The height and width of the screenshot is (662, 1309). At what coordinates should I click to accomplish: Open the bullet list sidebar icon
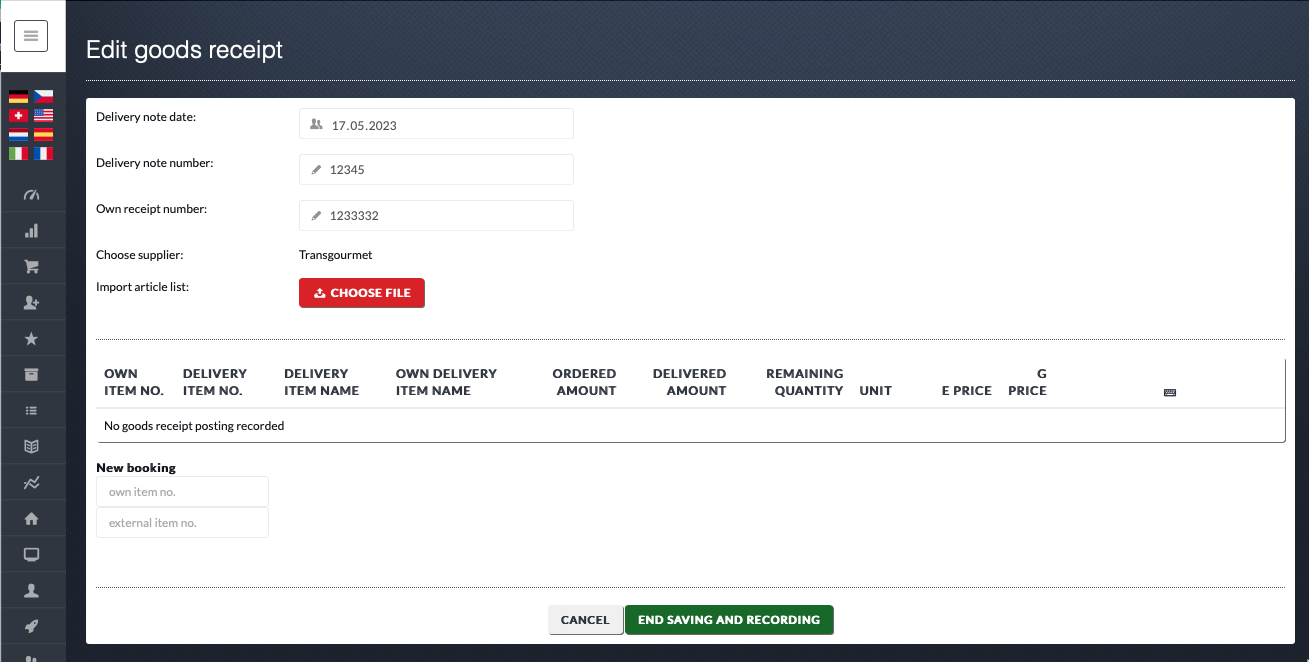point(31,410)
